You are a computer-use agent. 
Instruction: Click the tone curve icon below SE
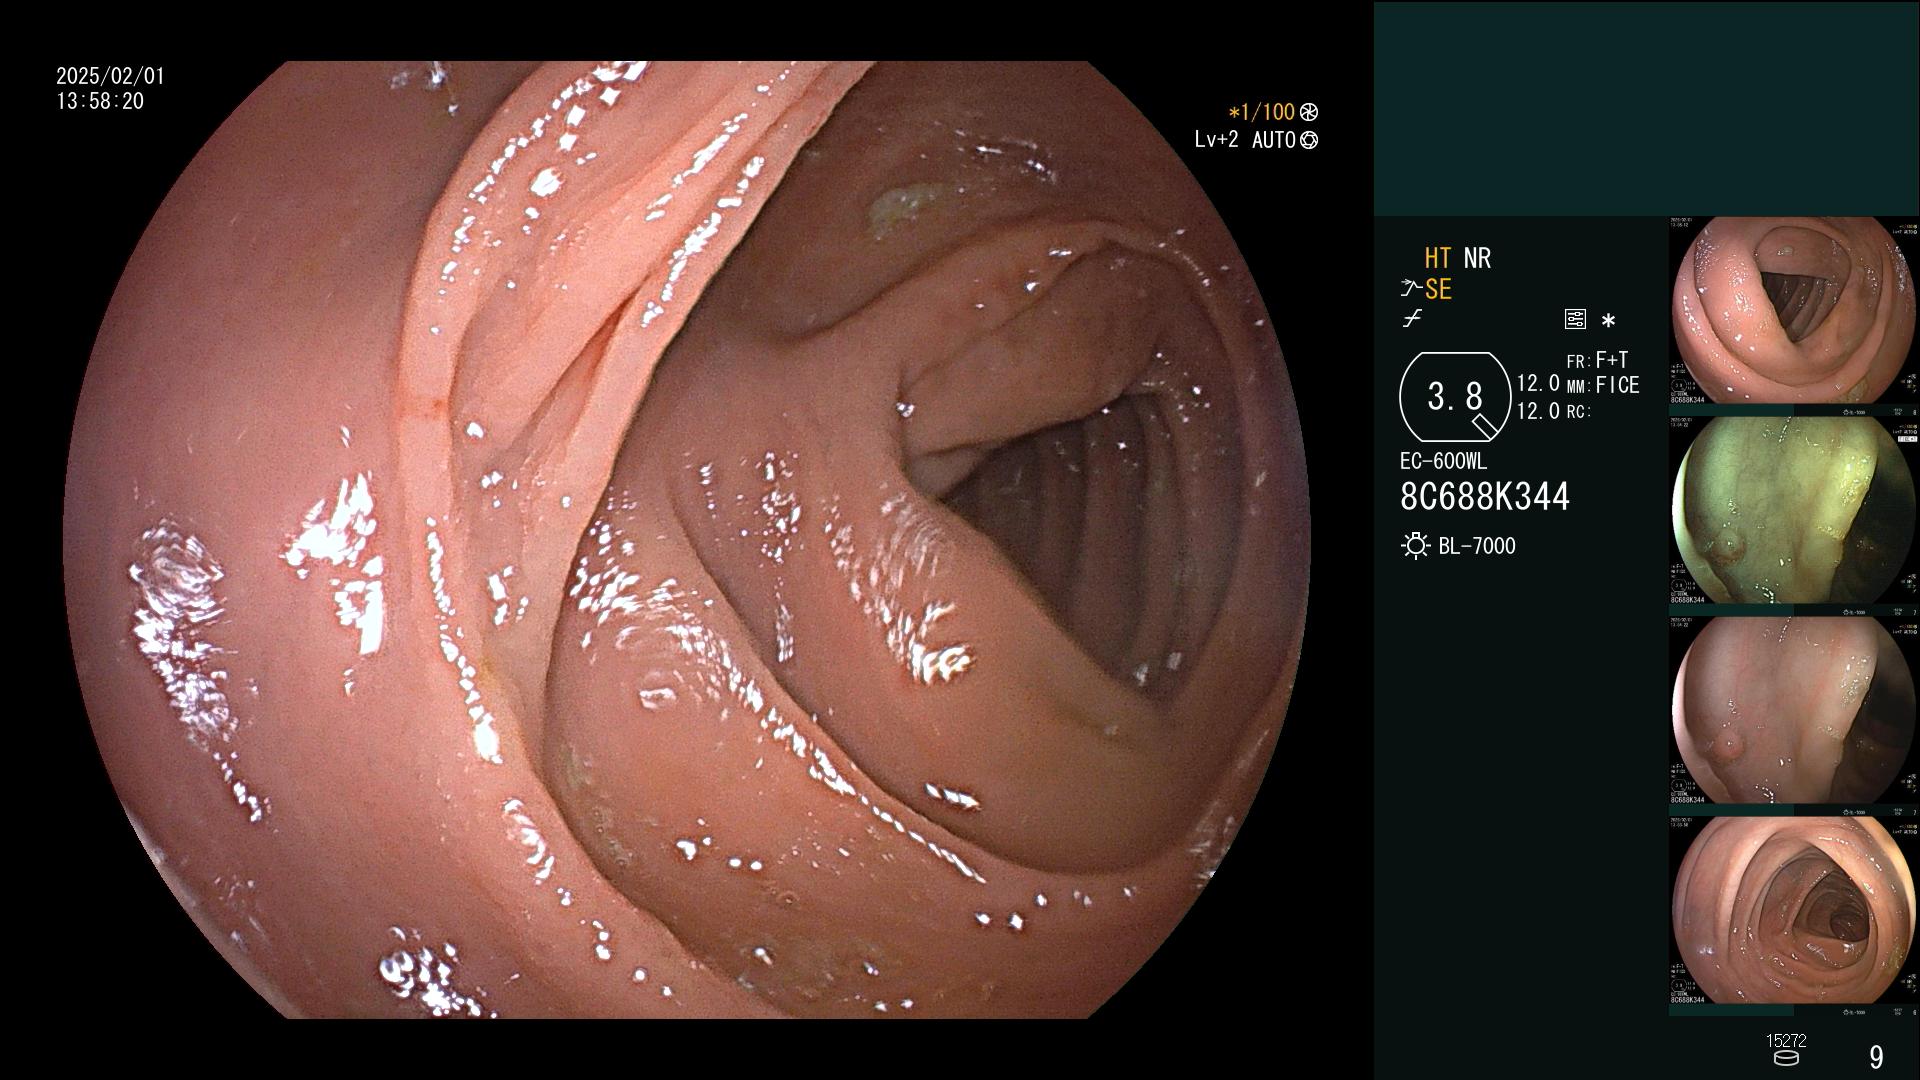click(1412, 320)
